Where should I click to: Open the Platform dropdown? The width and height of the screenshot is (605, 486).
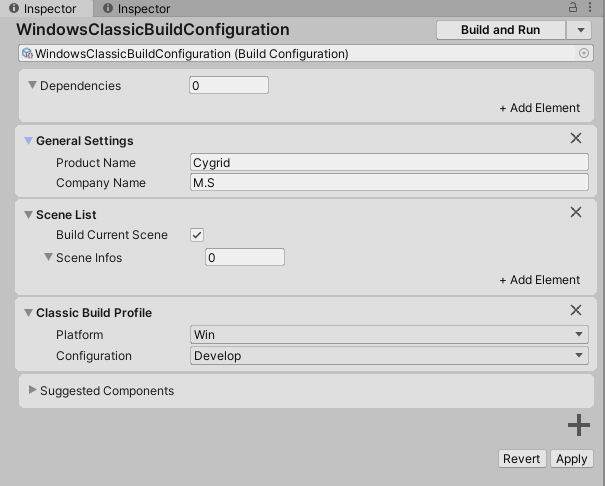click(x=389, y=335)
